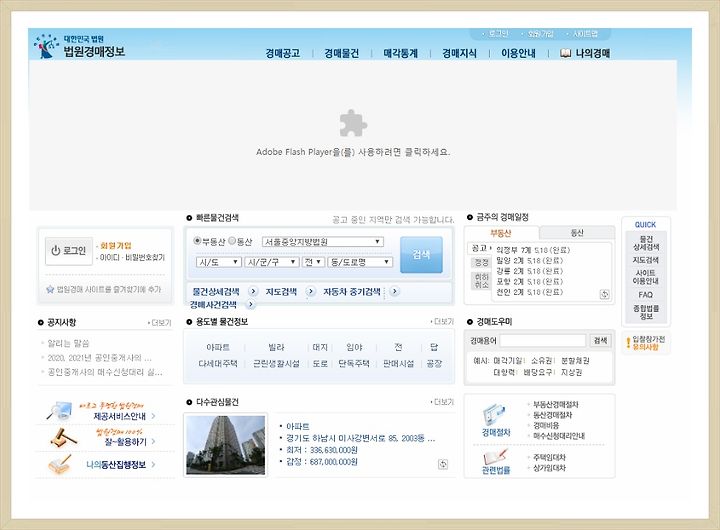
Task: Click the book icon beside 나의경매
Action: pos(566,53)
